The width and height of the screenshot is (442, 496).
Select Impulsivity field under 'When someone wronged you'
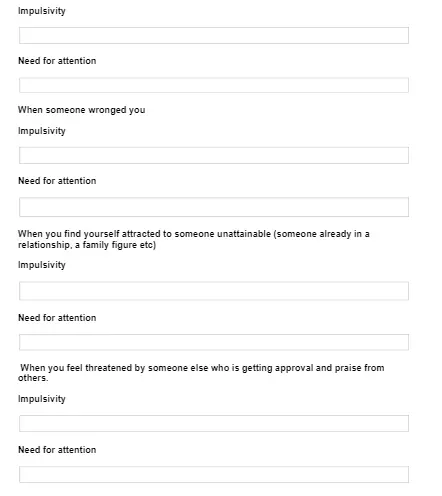214,155
